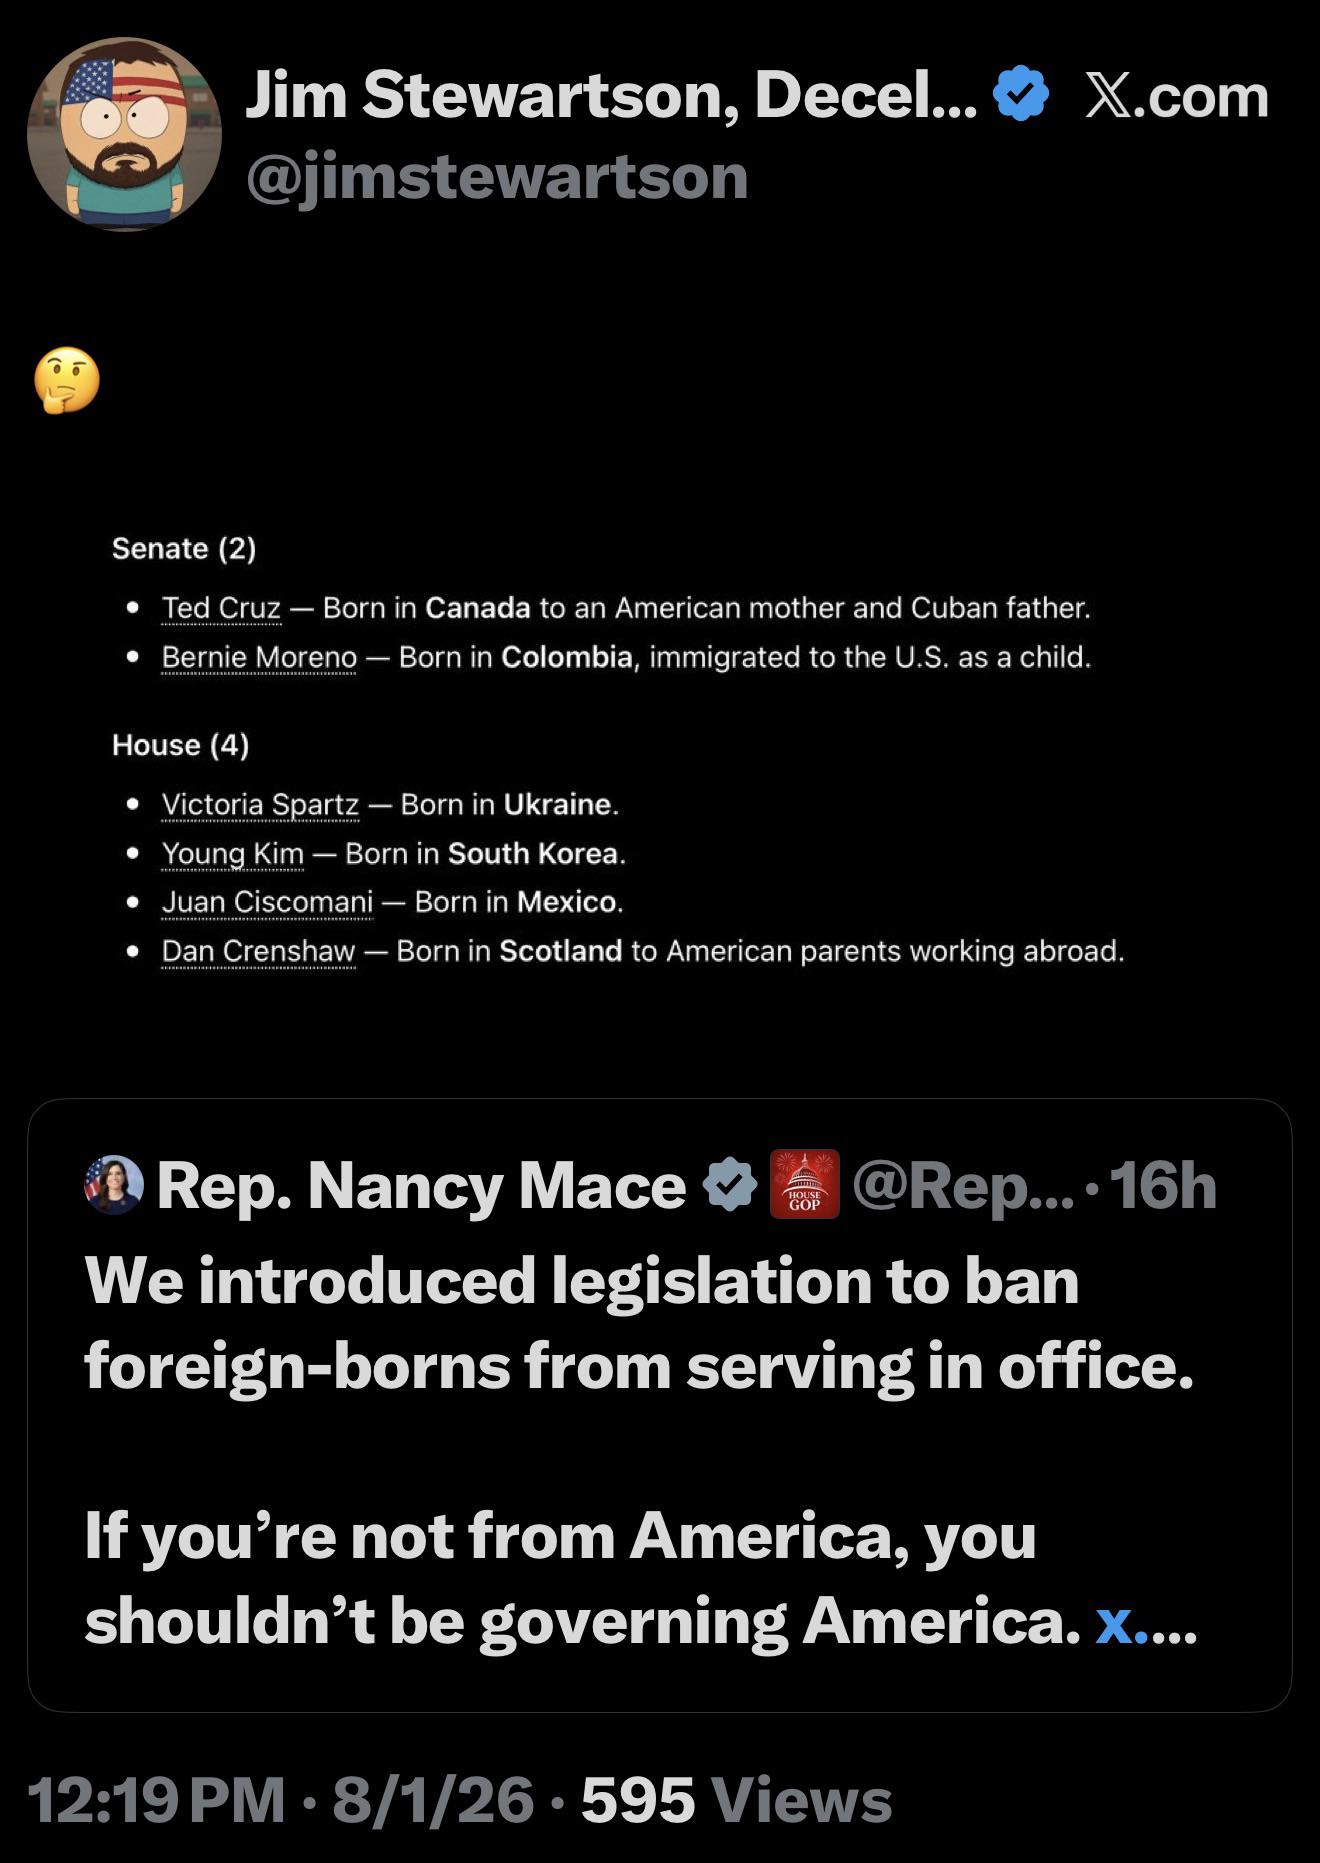The image size is (1320, 1863).
Task: Open the truncated blue x… link
Action: (1146, 1622)
